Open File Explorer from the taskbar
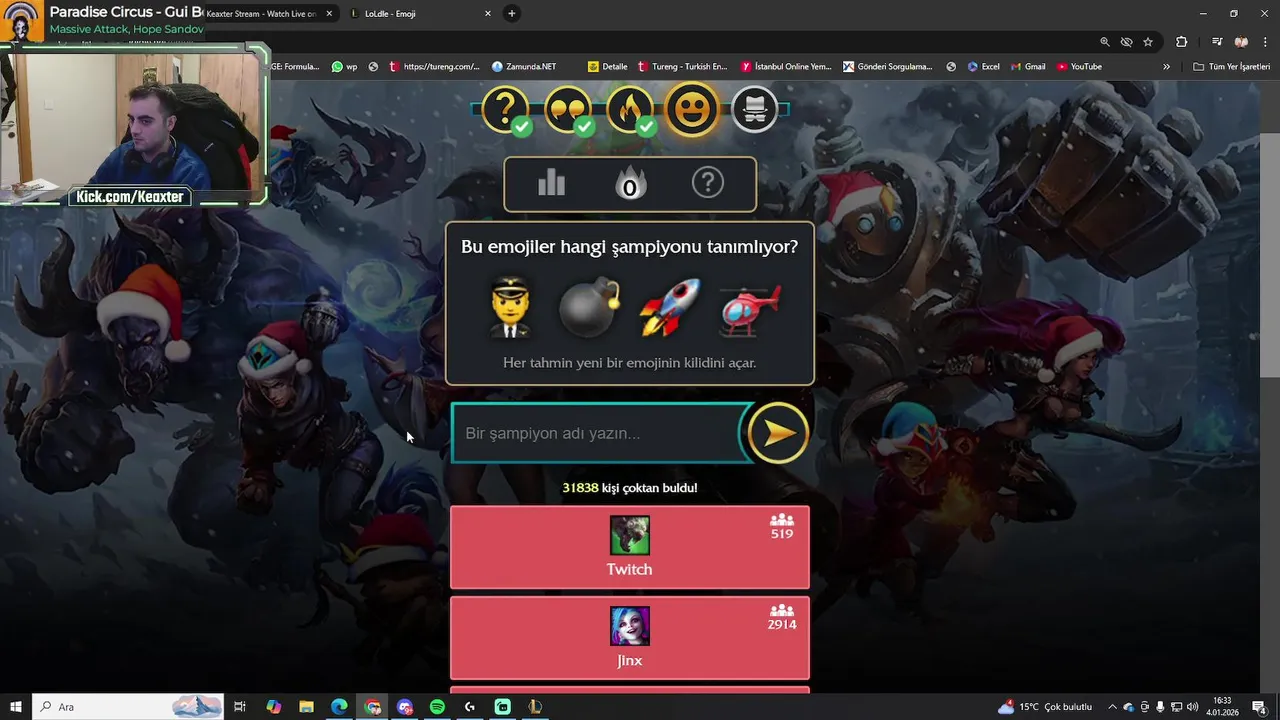 coord(306,707)
